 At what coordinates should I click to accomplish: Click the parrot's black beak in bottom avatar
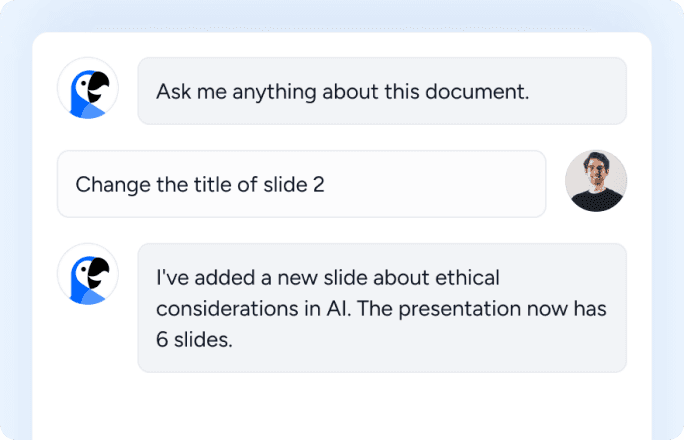pyautogui.click(x=98, y=271)
